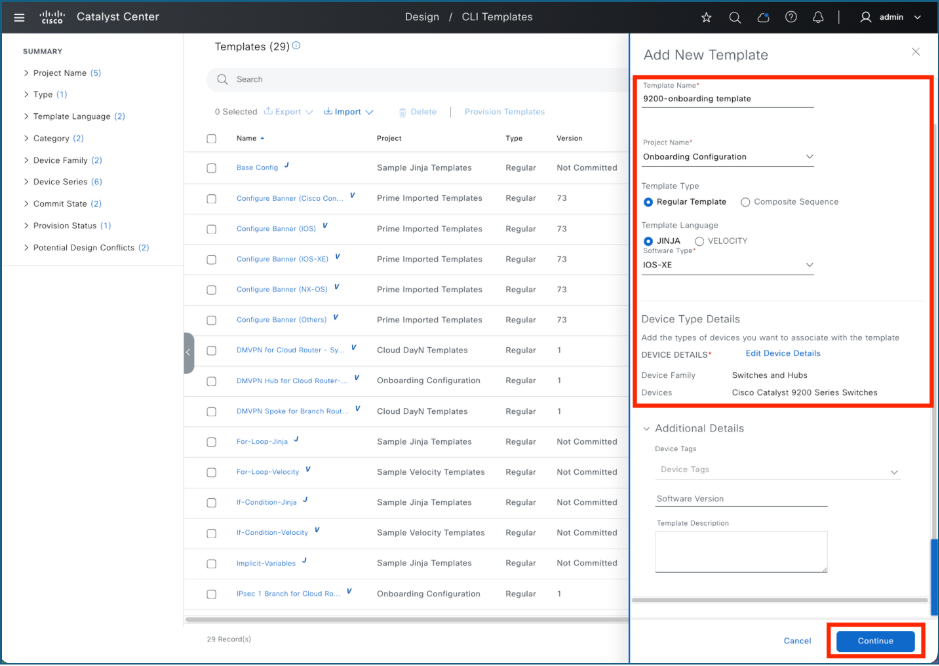Click the Template Description text area
939x666 pixels.
click(741, 552)
